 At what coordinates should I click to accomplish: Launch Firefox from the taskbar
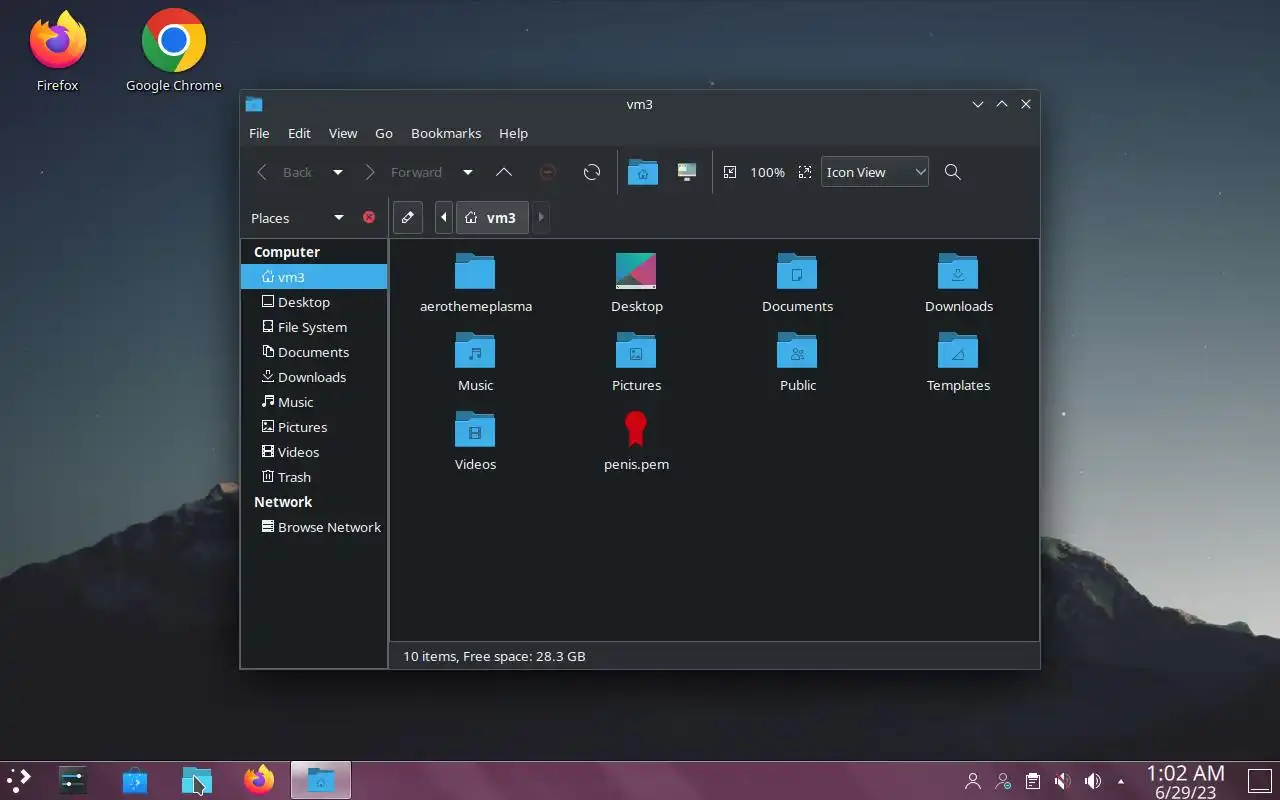(259, 780)
